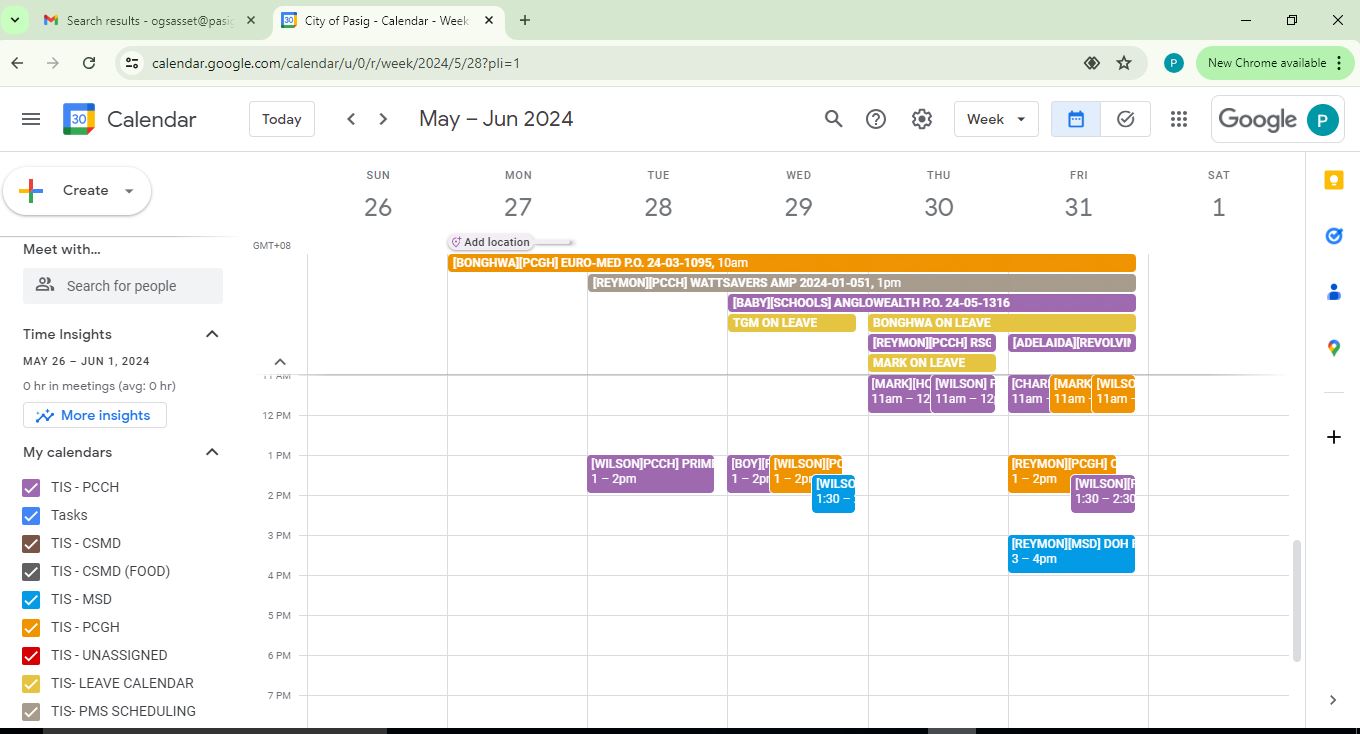Toggle TIS - PCCH calendar checkbox
Screen dimensions: 1360x734
coord(31,488)
